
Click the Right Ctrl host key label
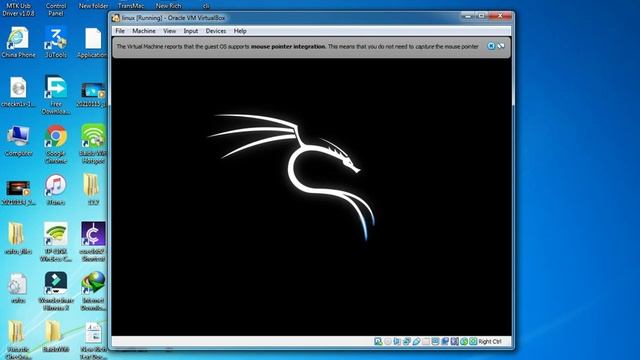coord(490,342)
